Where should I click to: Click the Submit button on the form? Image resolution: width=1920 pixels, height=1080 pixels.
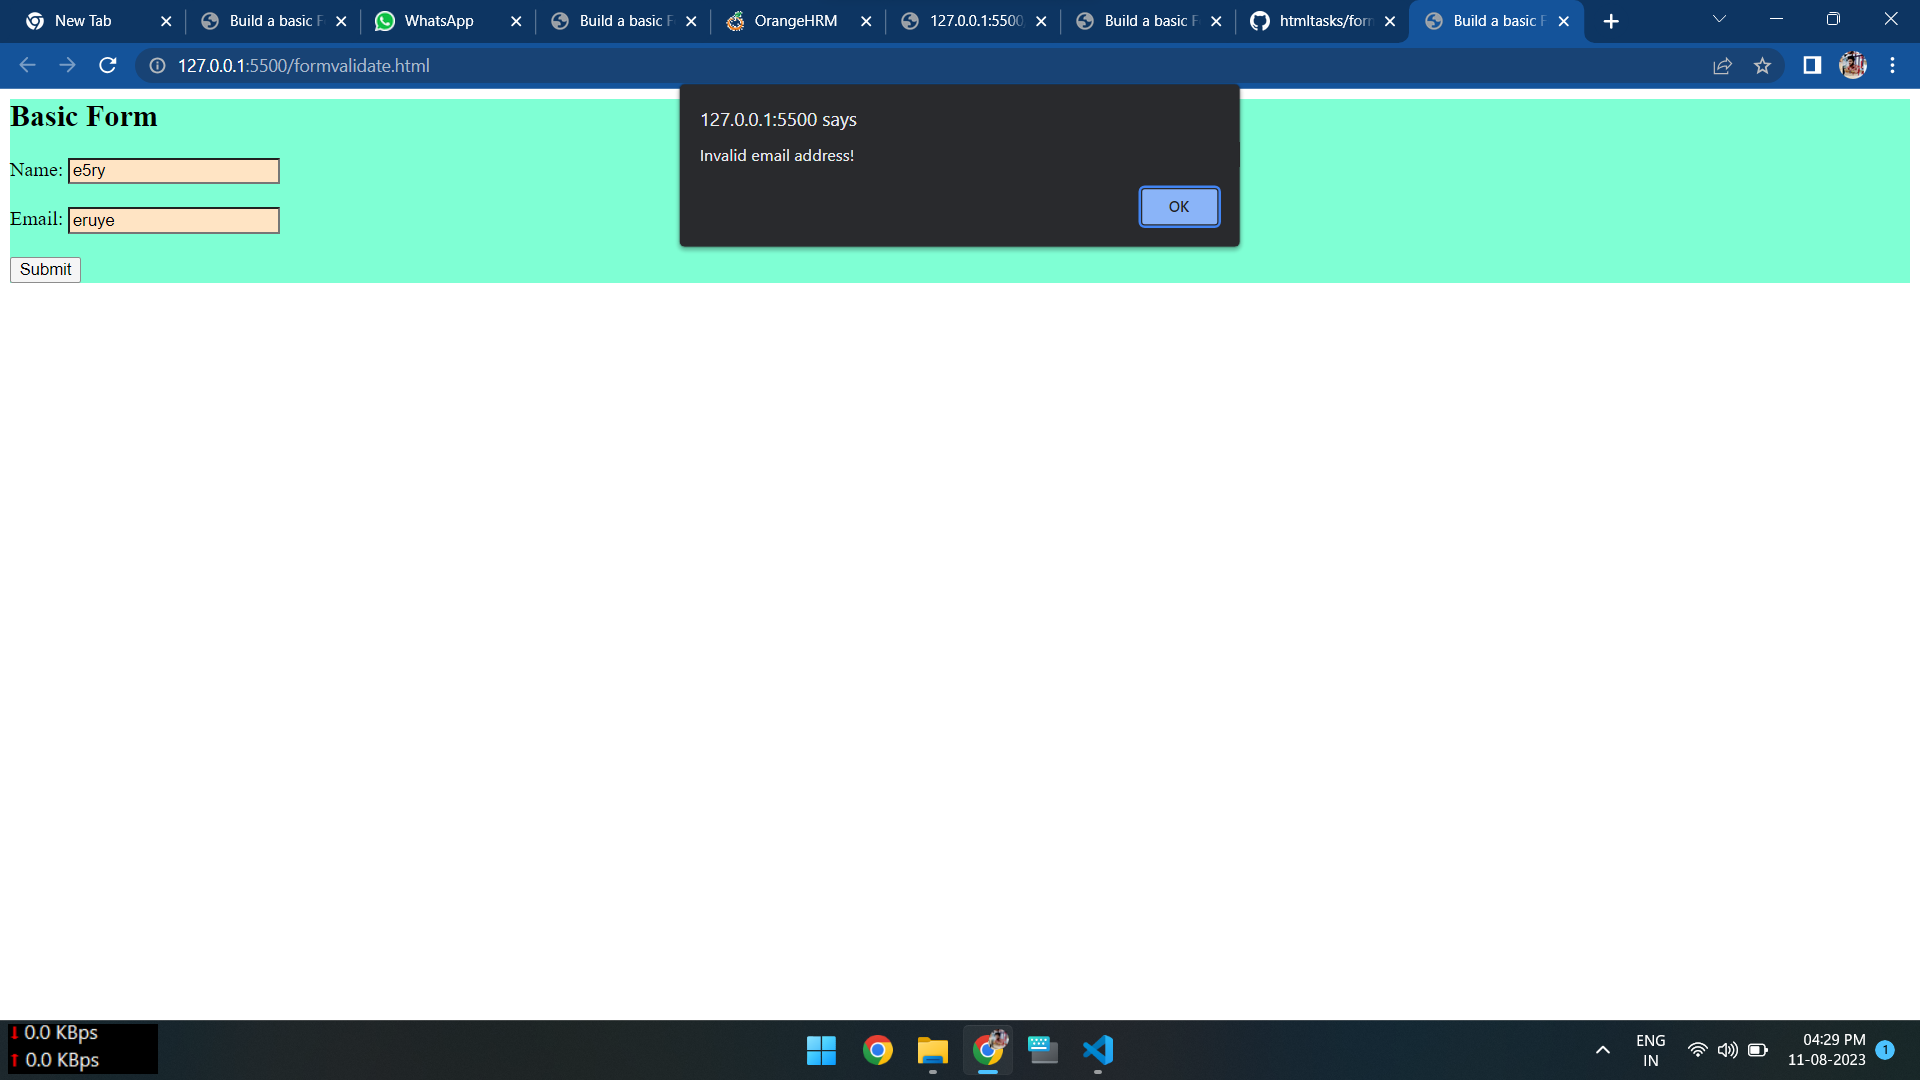[44, 269]
